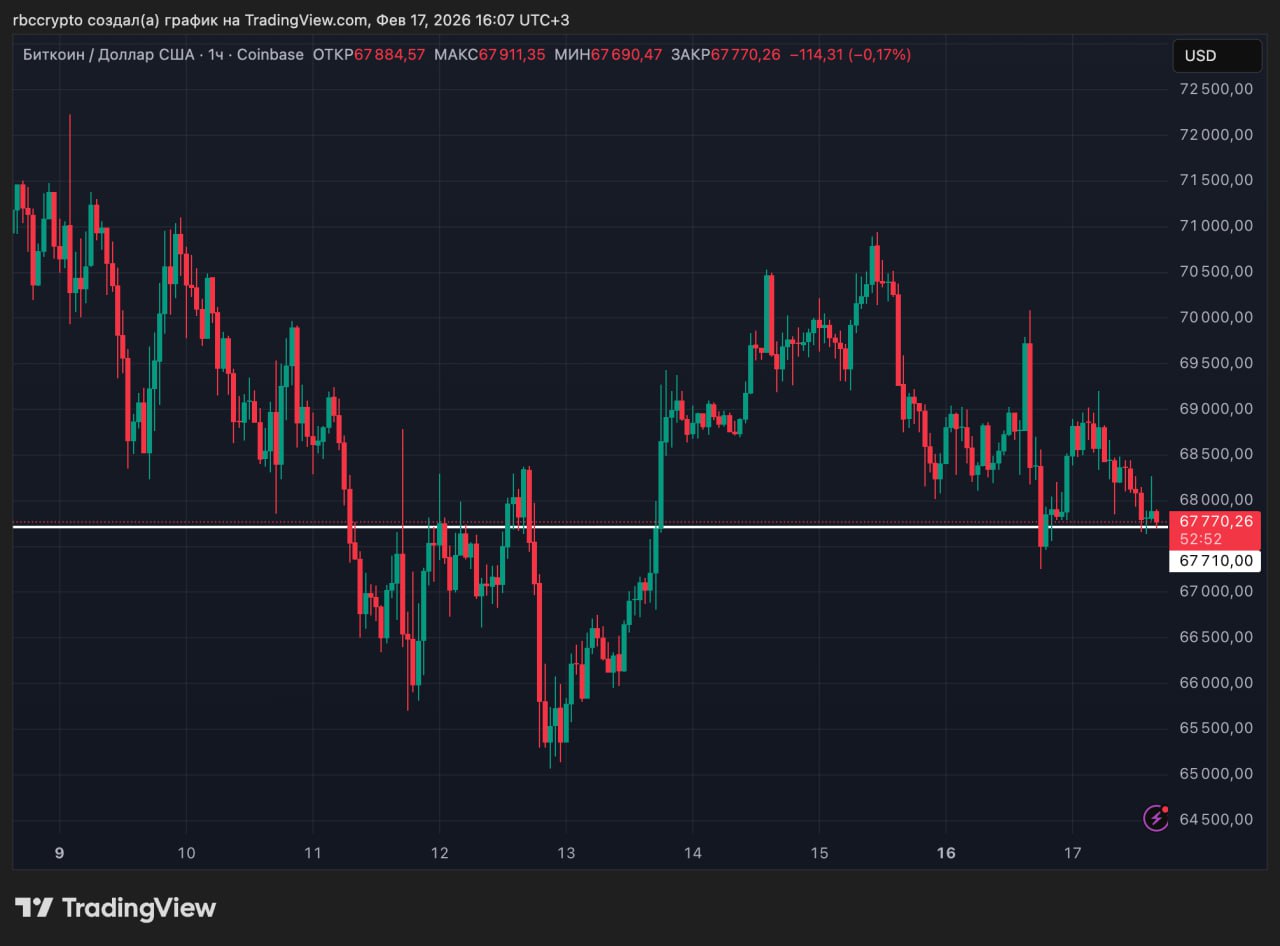This screenshot has width=1280, height=946.
Task: Click date 16 on the time axis
Action: click(x=946, y=853)
